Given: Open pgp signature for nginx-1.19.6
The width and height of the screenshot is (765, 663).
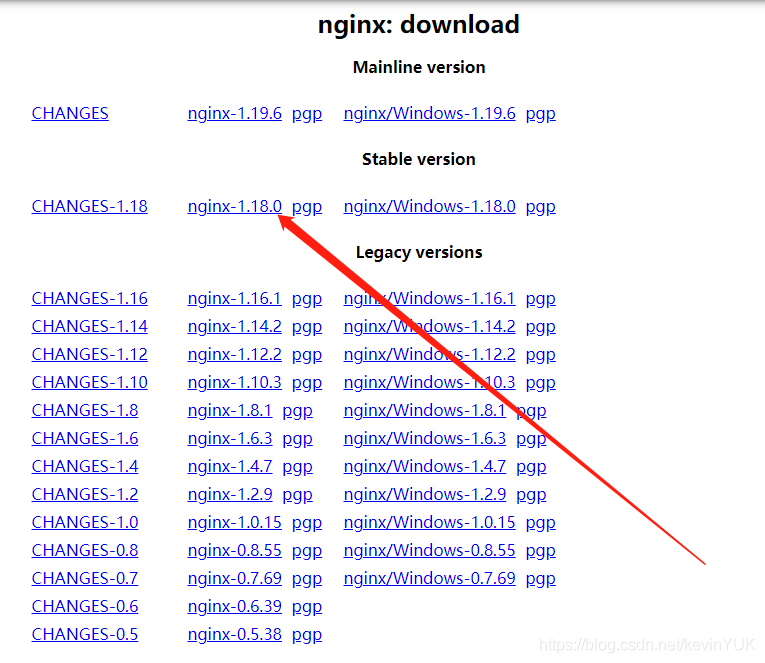Looking at the screenshot, I should coord(307,115).
